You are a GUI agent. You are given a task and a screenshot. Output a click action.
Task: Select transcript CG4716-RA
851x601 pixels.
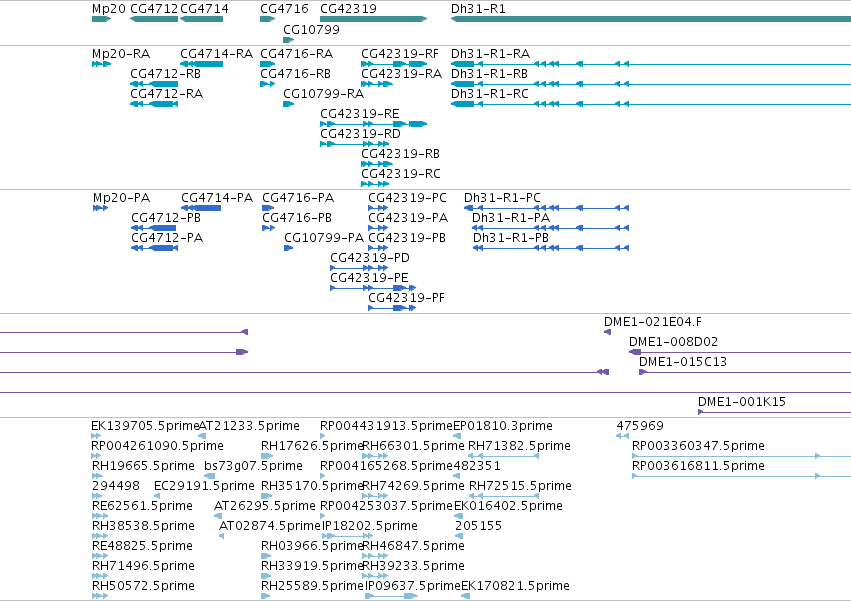coord(297,54)
